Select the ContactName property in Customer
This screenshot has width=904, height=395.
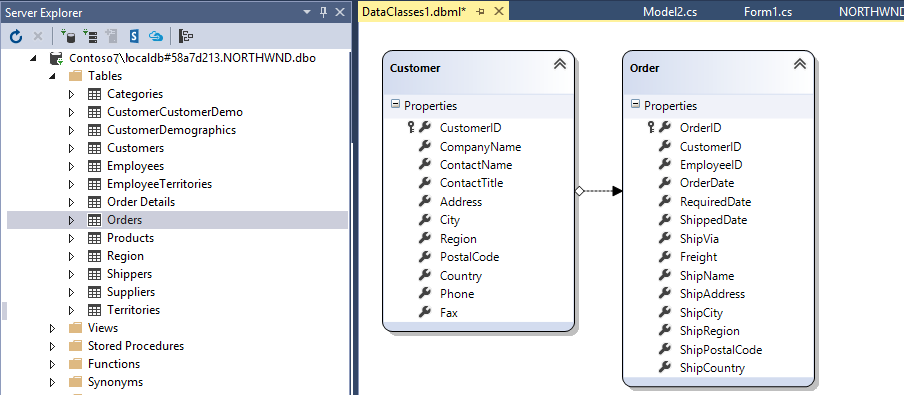point(476,165)
